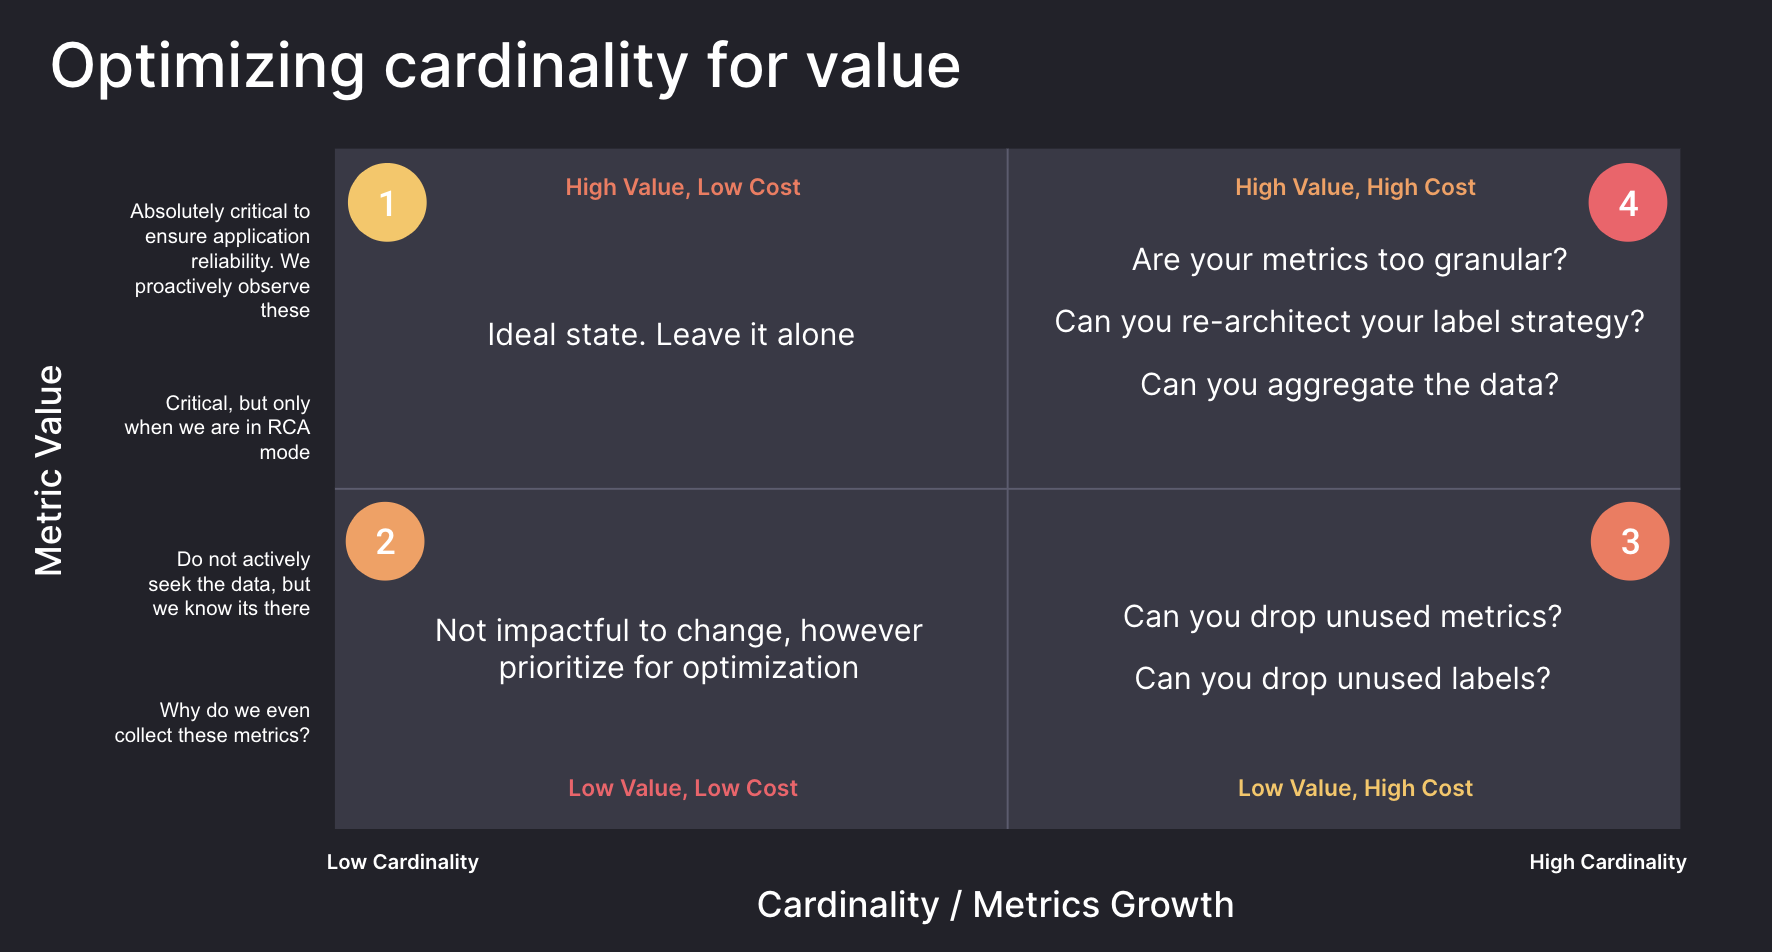Click the yellow circle numbered 1
This screenshot has height=952, width=1772.
point(387,203)
